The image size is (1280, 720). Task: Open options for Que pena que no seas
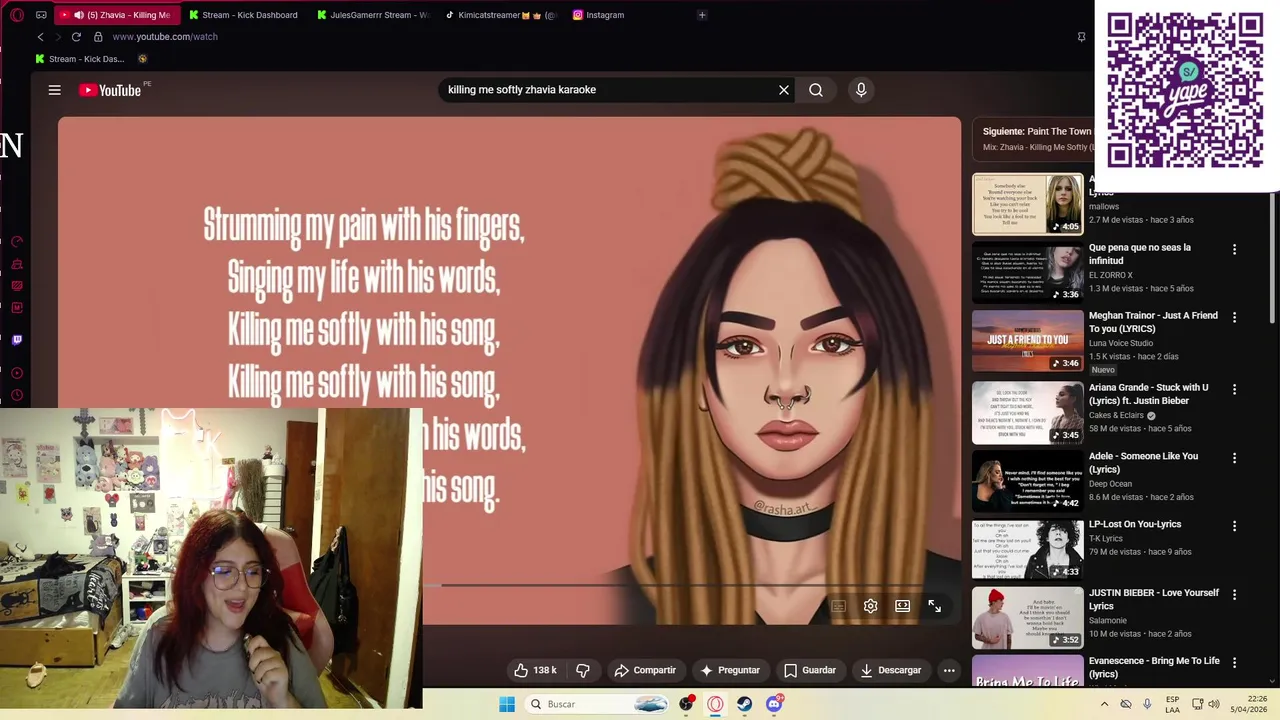click(1234, 249)
